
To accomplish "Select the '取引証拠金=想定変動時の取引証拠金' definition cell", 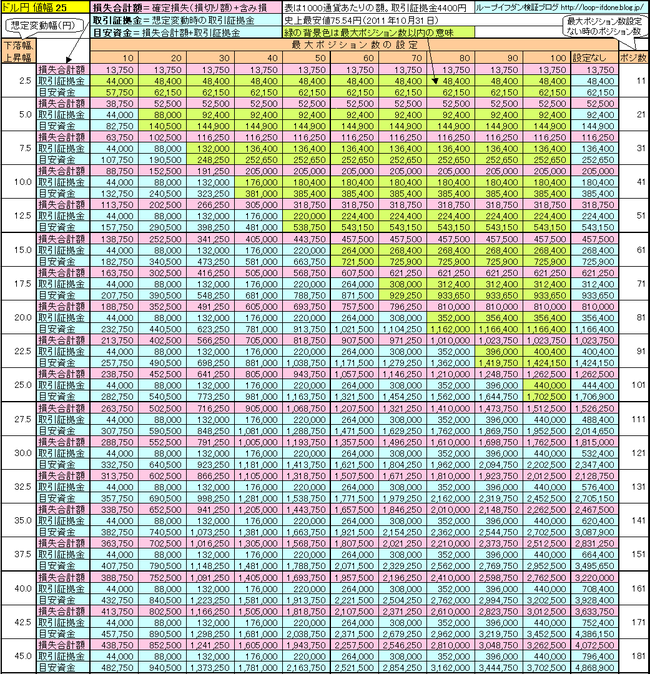I will pos(187,20).
